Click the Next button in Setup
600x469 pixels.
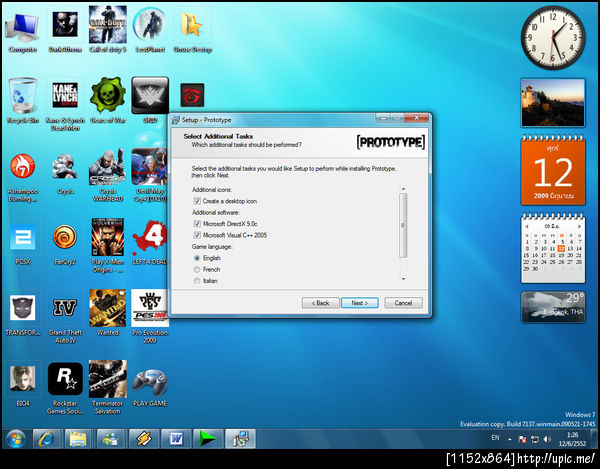point(359,303)
